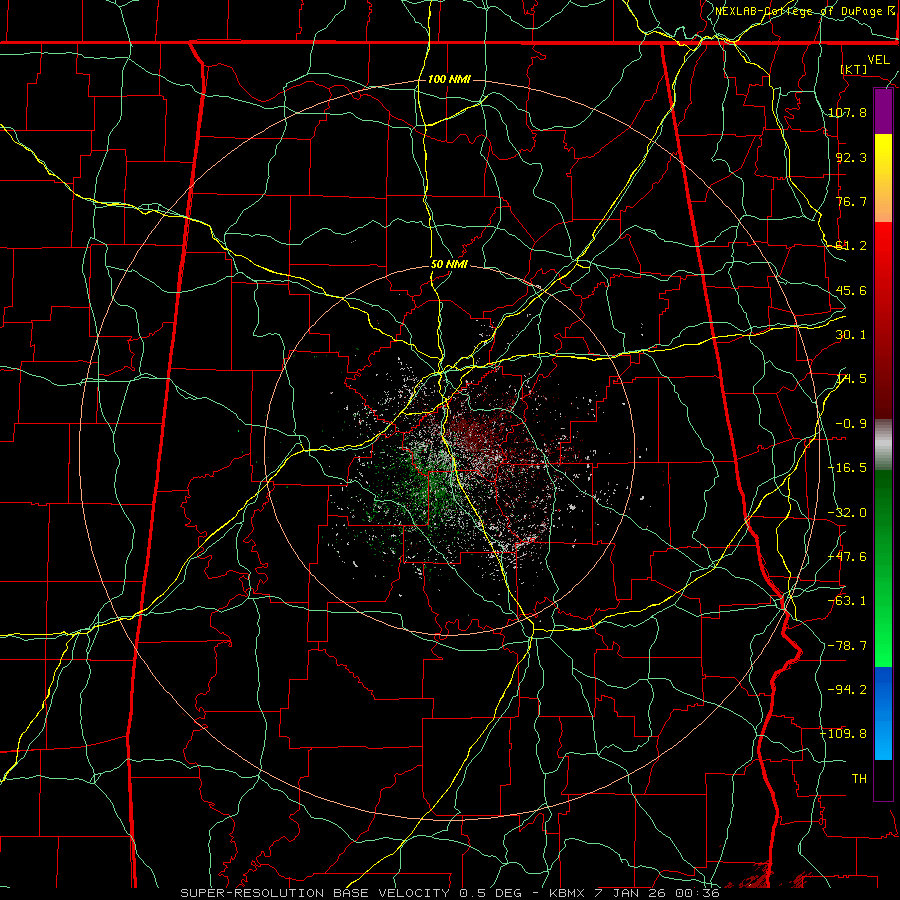The image size is (900, 900).
Task: Click the -63.1 velocity scale value
Action: point(847,601)
